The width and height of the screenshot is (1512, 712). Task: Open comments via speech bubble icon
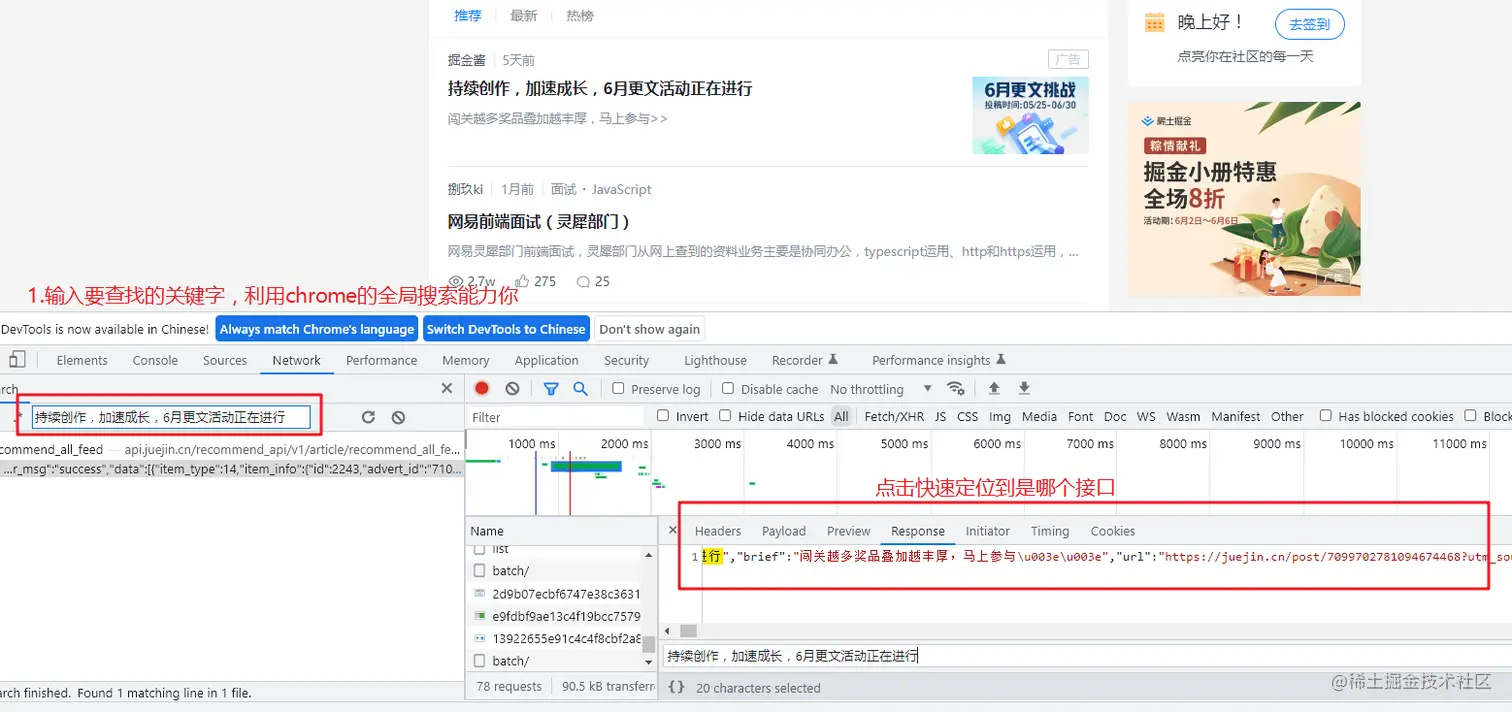point(583,282)
